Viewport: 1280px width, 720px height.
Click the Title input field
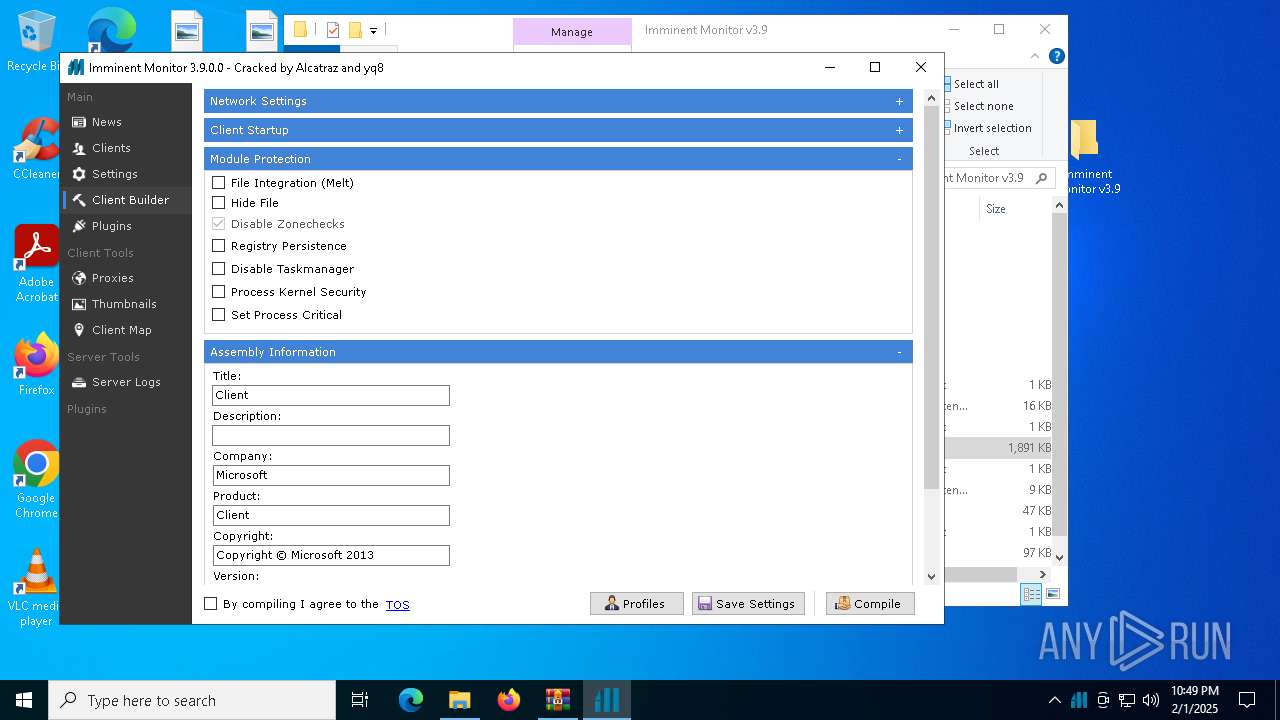[x=331, y=395]
